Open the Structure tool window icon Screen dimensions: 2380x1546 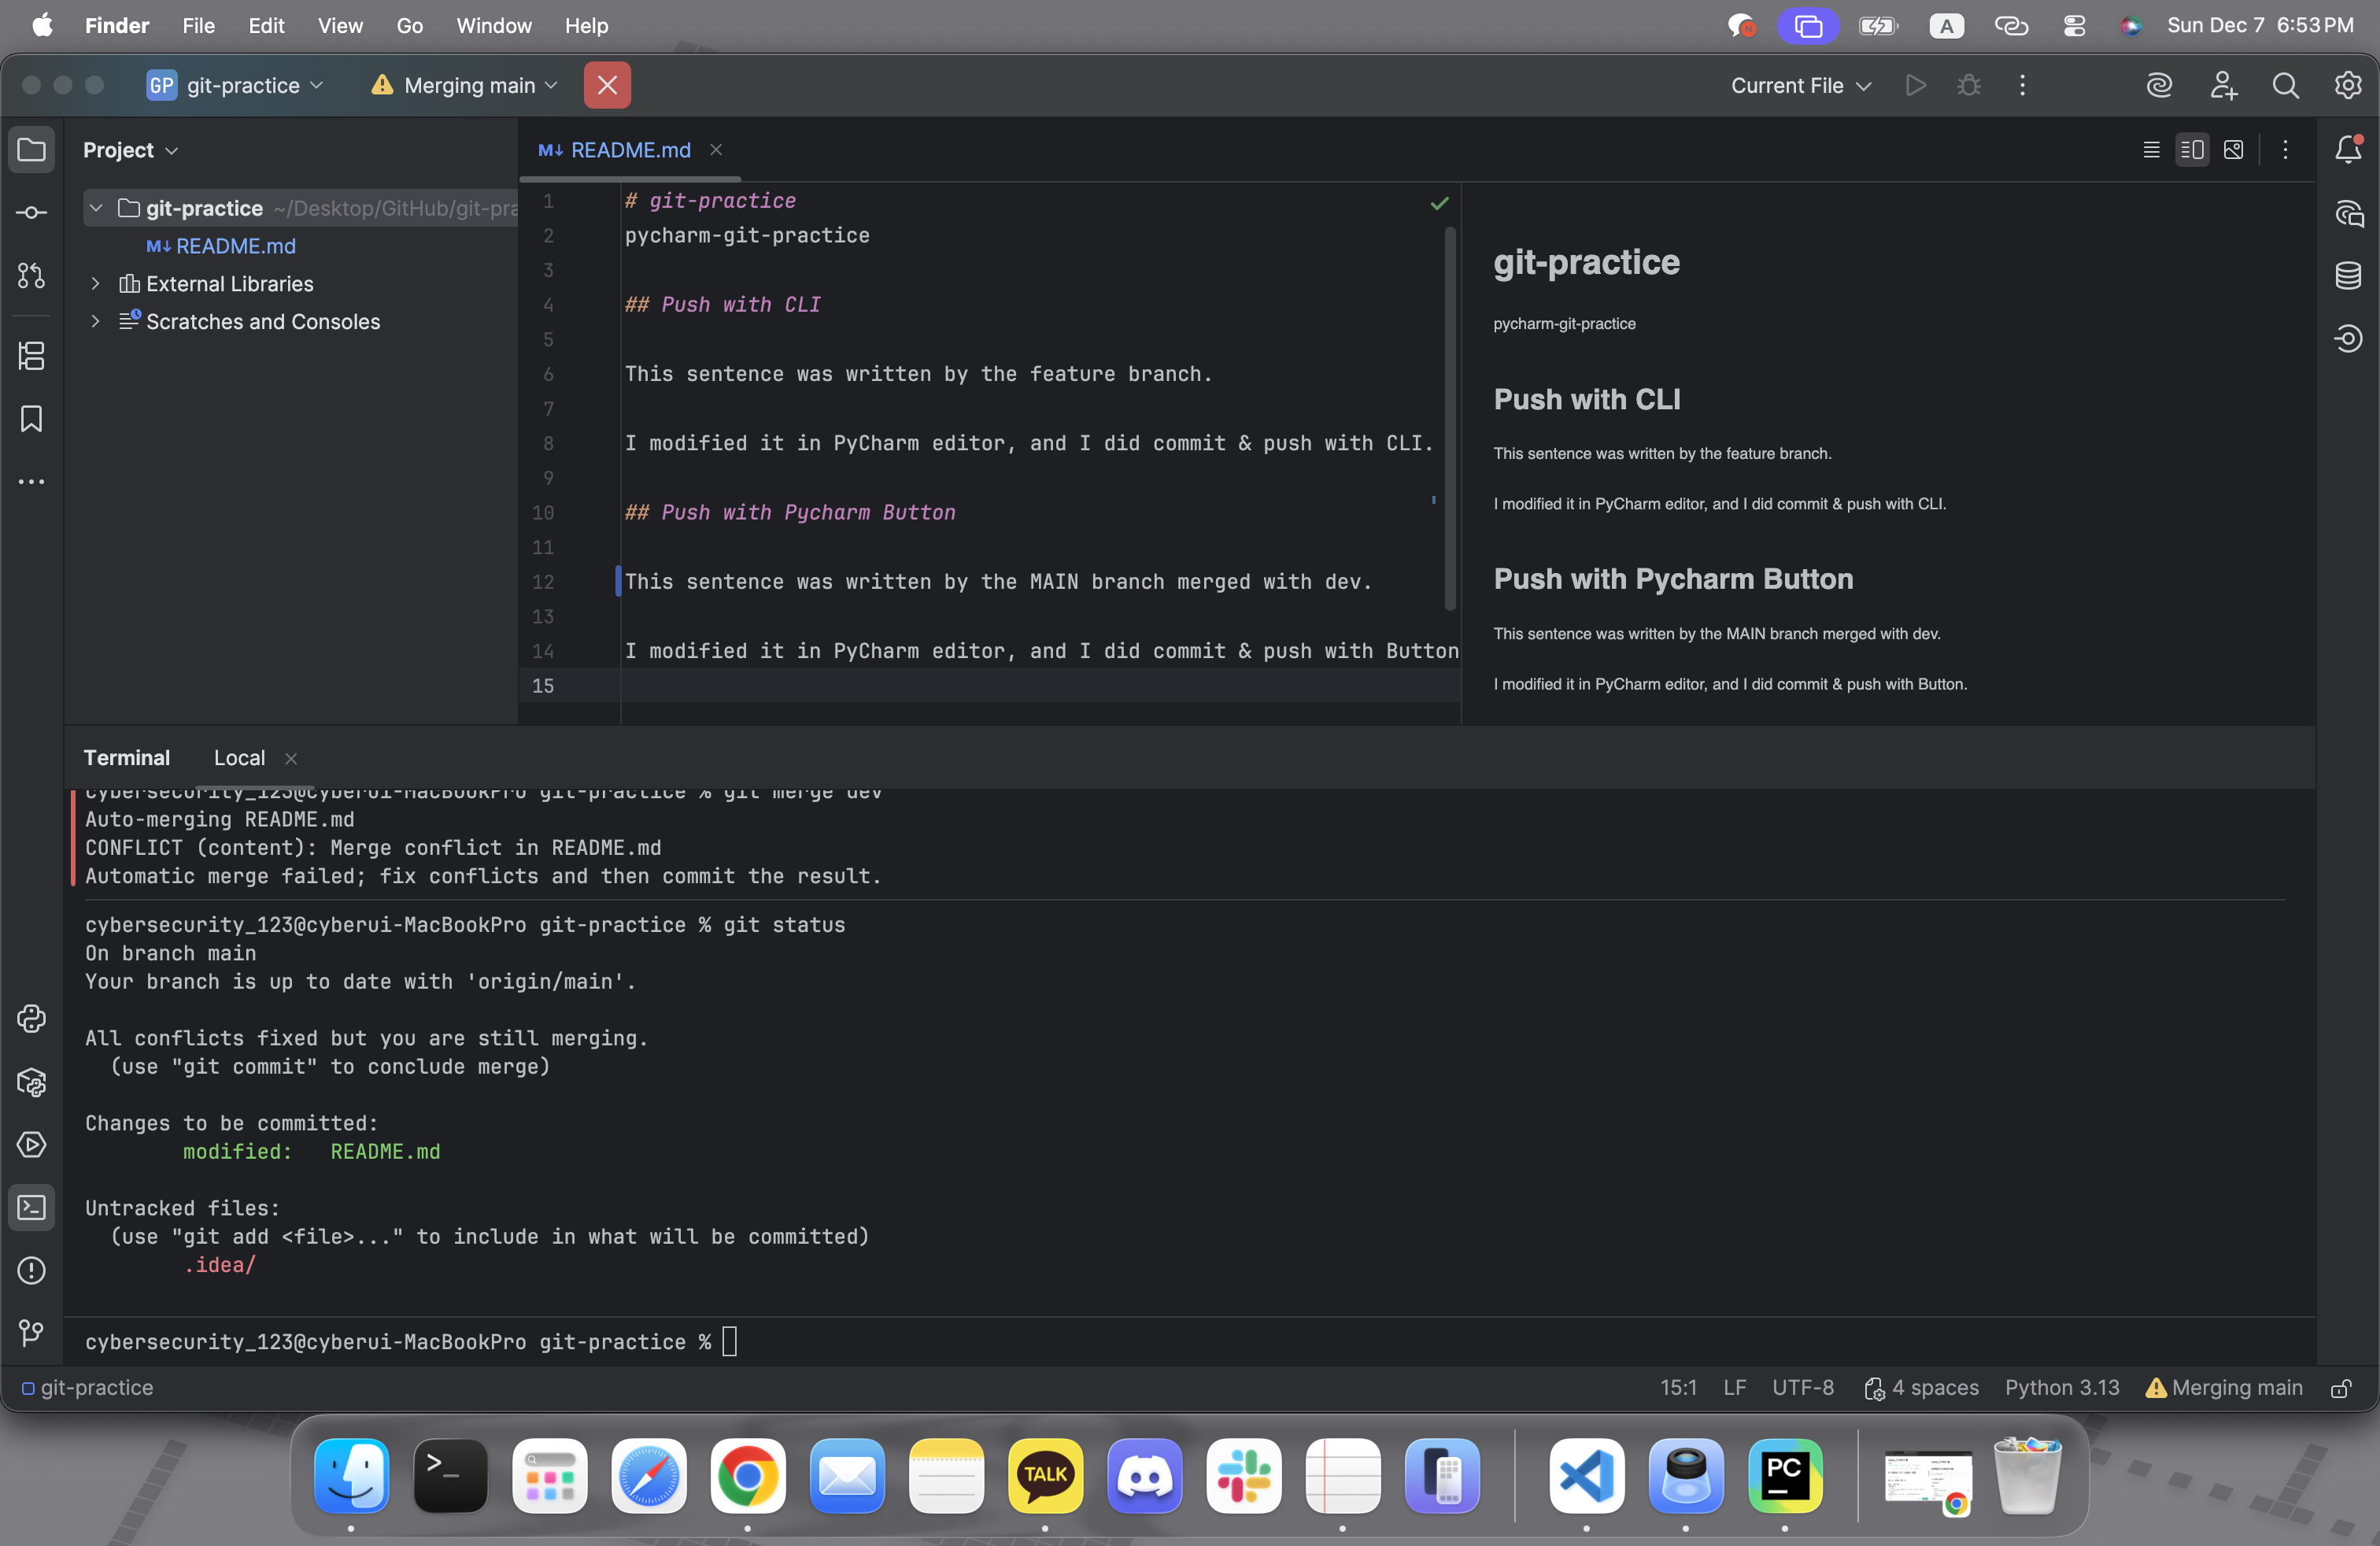[x=31, y=356]
